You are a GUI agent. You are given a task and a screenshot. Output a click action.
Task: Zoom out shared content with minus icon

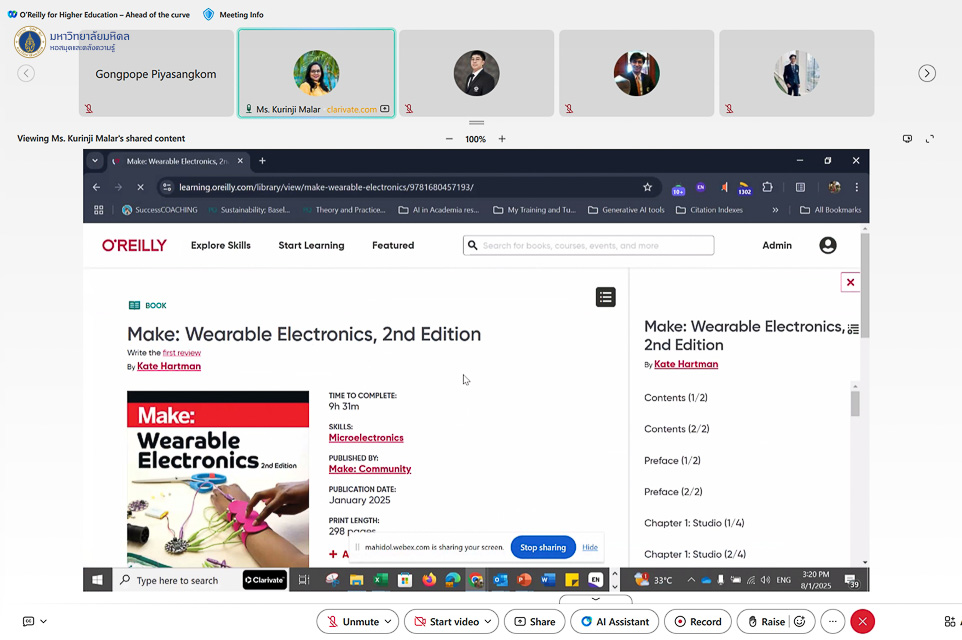pos(449,139)
